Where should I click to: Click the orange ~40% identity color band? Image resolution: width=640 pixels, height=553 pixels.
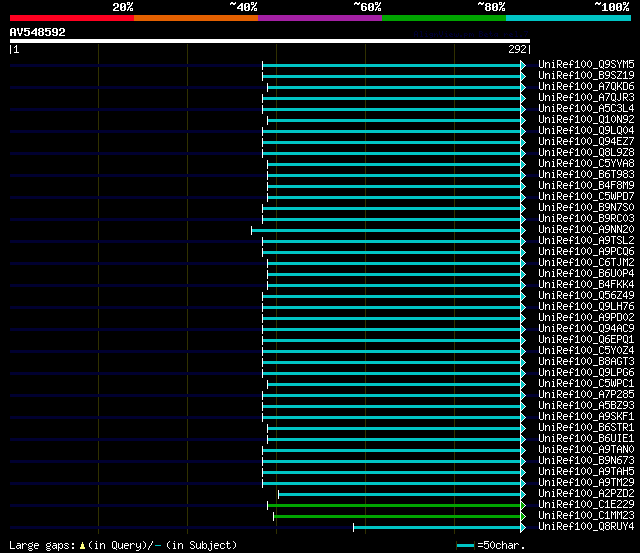click(x=196, y=18)
